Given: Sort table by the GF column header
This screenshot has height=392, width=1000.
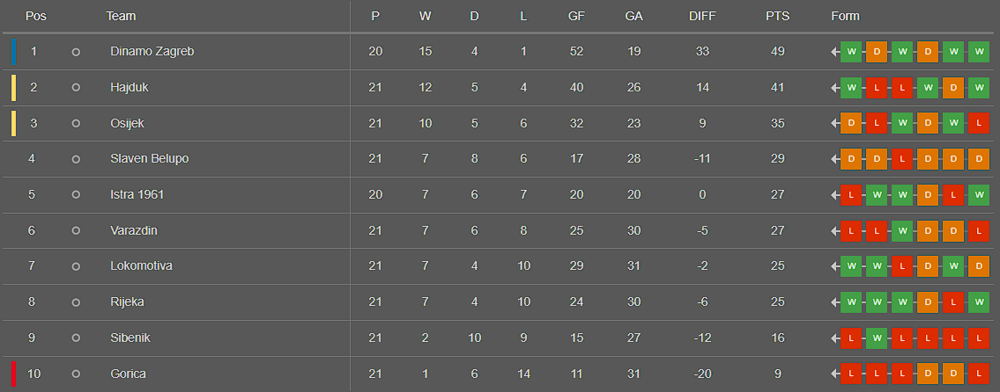Looking at the screenshot, I should pyautogui.click(x=577, y=17).
